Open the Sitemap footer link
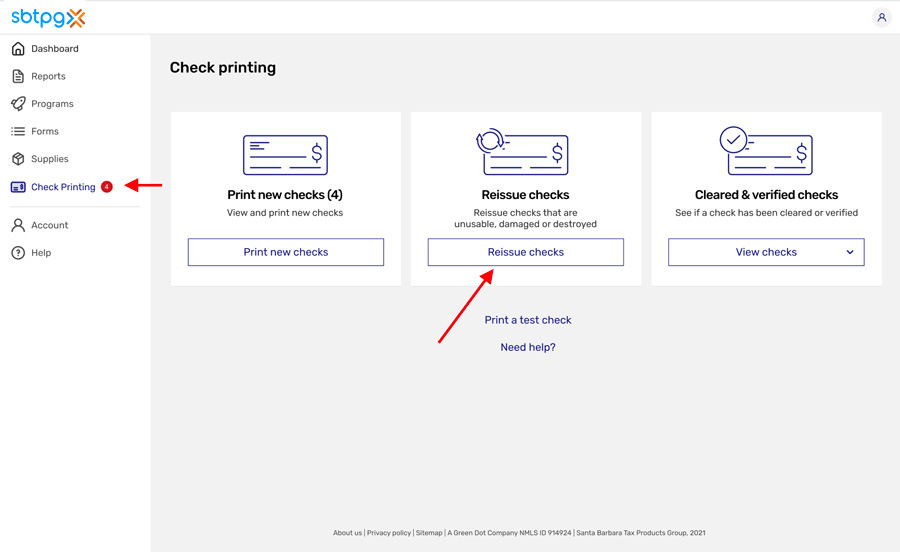 tap(429, 532)
